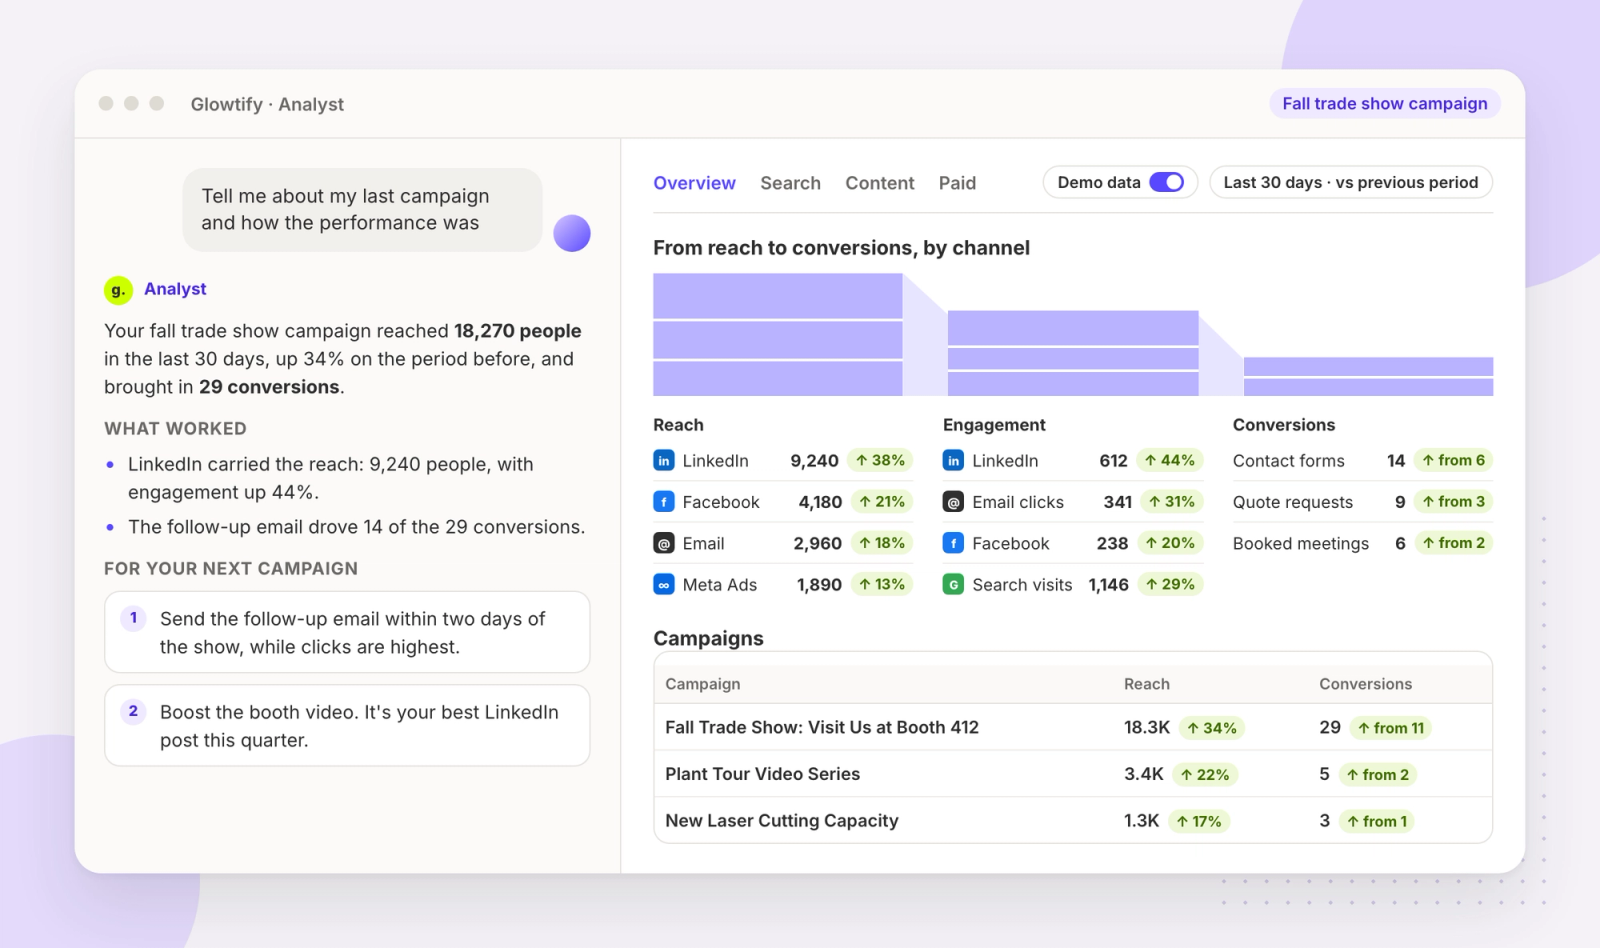Click the Fall trade show campaign pill
This screenshot has height=948, width=1600.
[1385, 104]
